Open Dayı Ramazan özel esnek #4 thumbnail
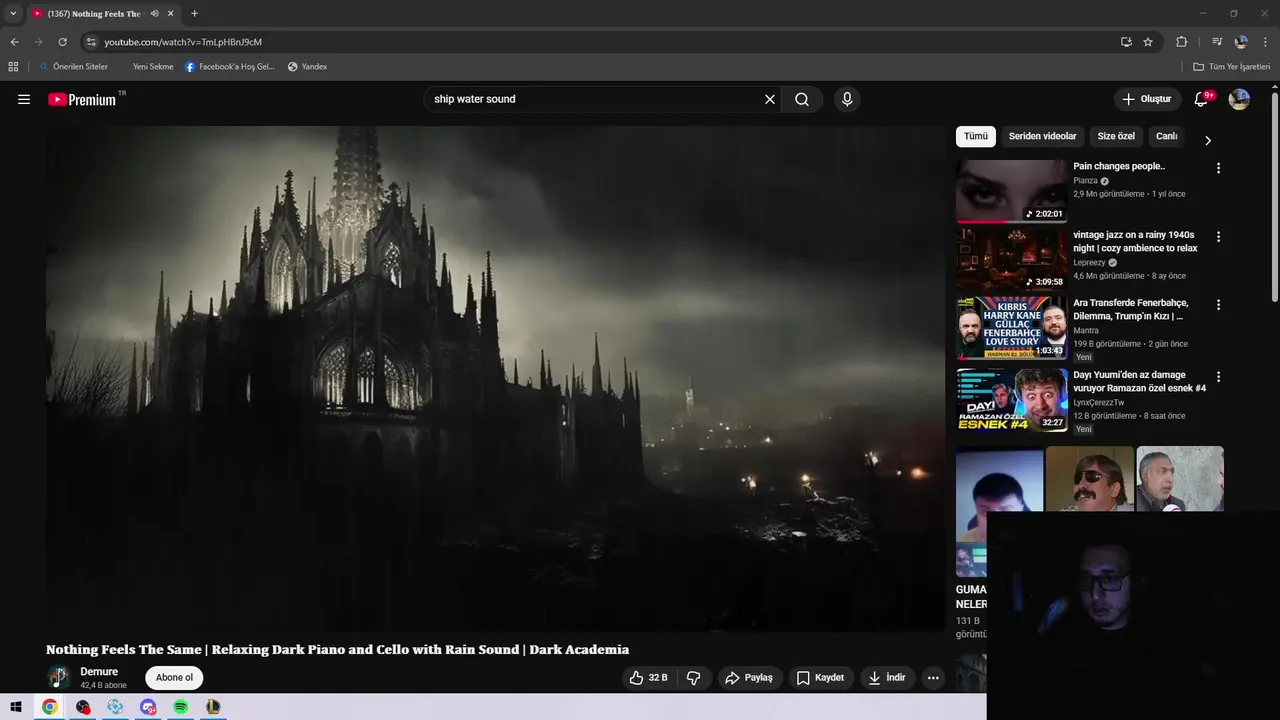The height and width of the screenshot is (720, 1280). [1011, 400]
